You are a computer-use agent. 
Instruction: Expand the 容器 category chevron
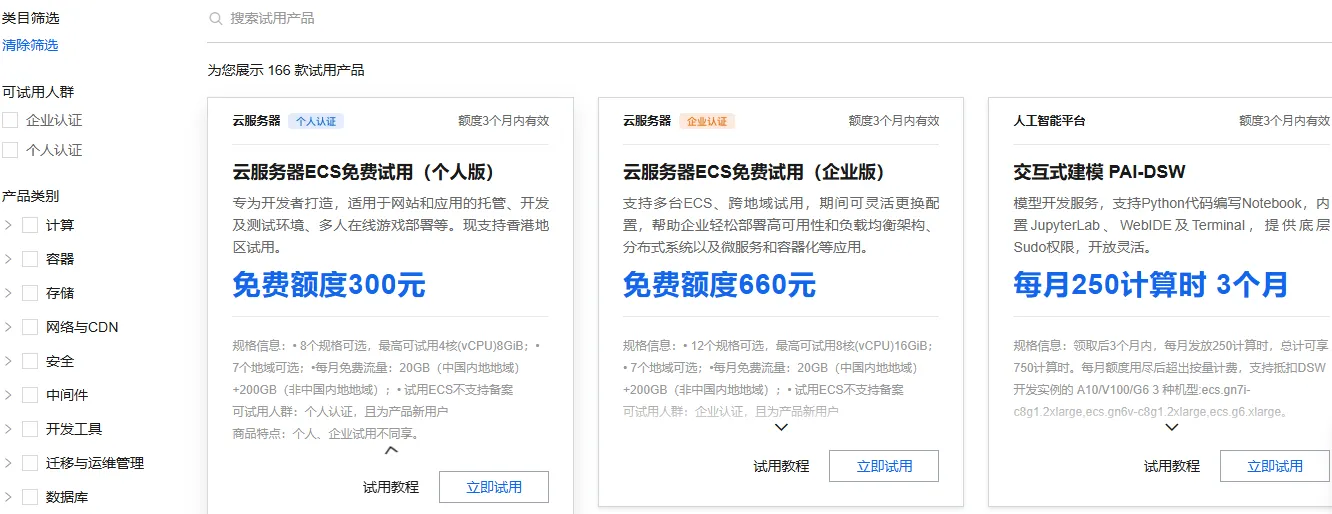pyautogui.click(x=8, y=259)
